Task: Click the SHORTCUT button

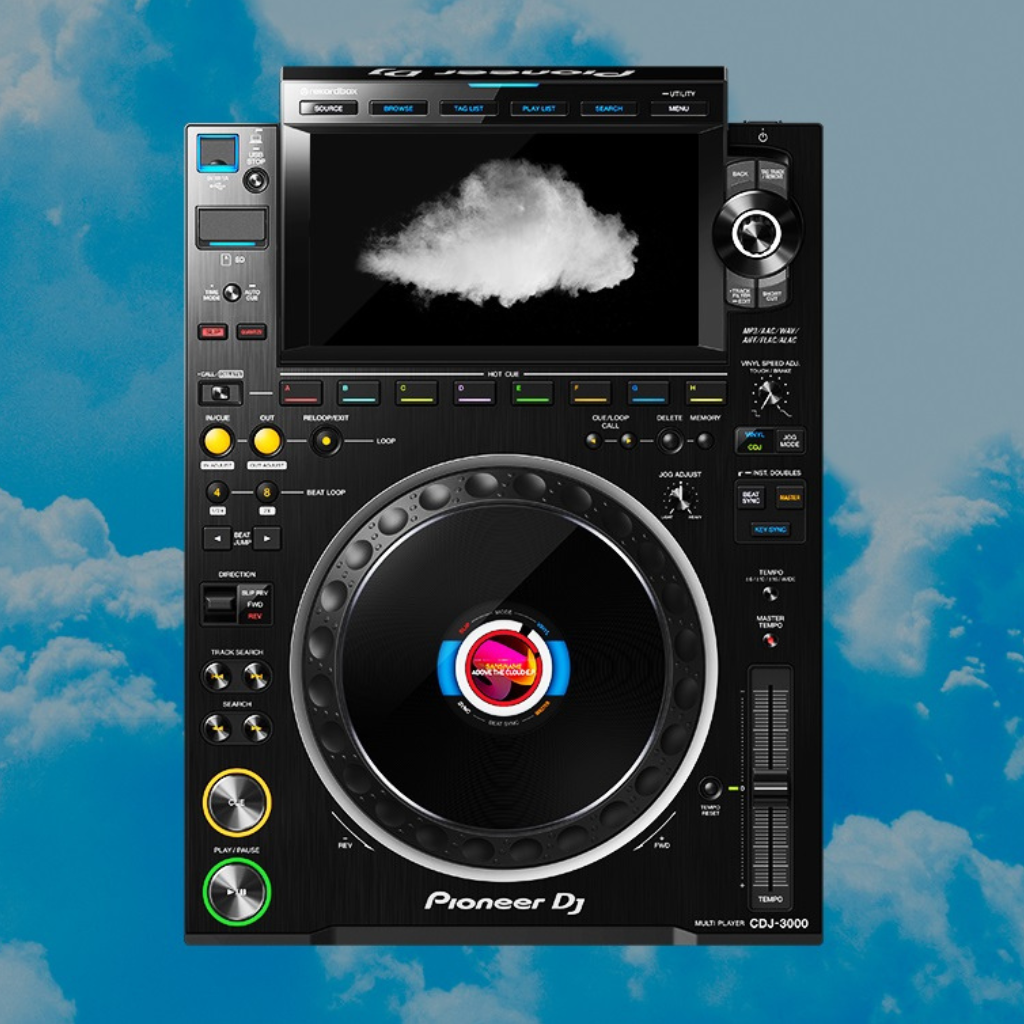Action: 773,292
